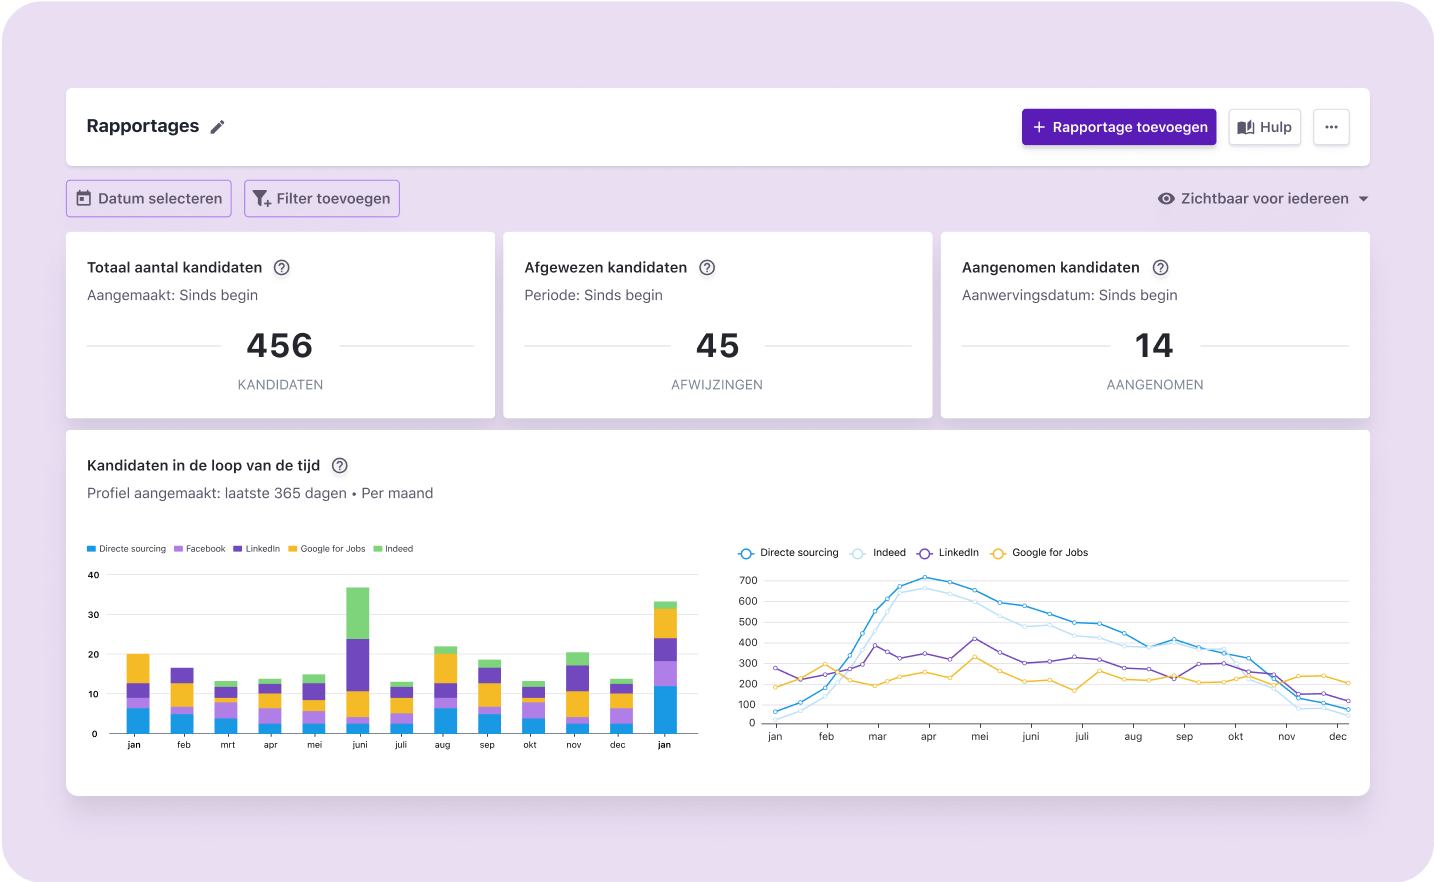Image resolution: width=1434 pixels, height=882 pixels.
Task: Open the Hulp documentation
Action: (1264, 127)
